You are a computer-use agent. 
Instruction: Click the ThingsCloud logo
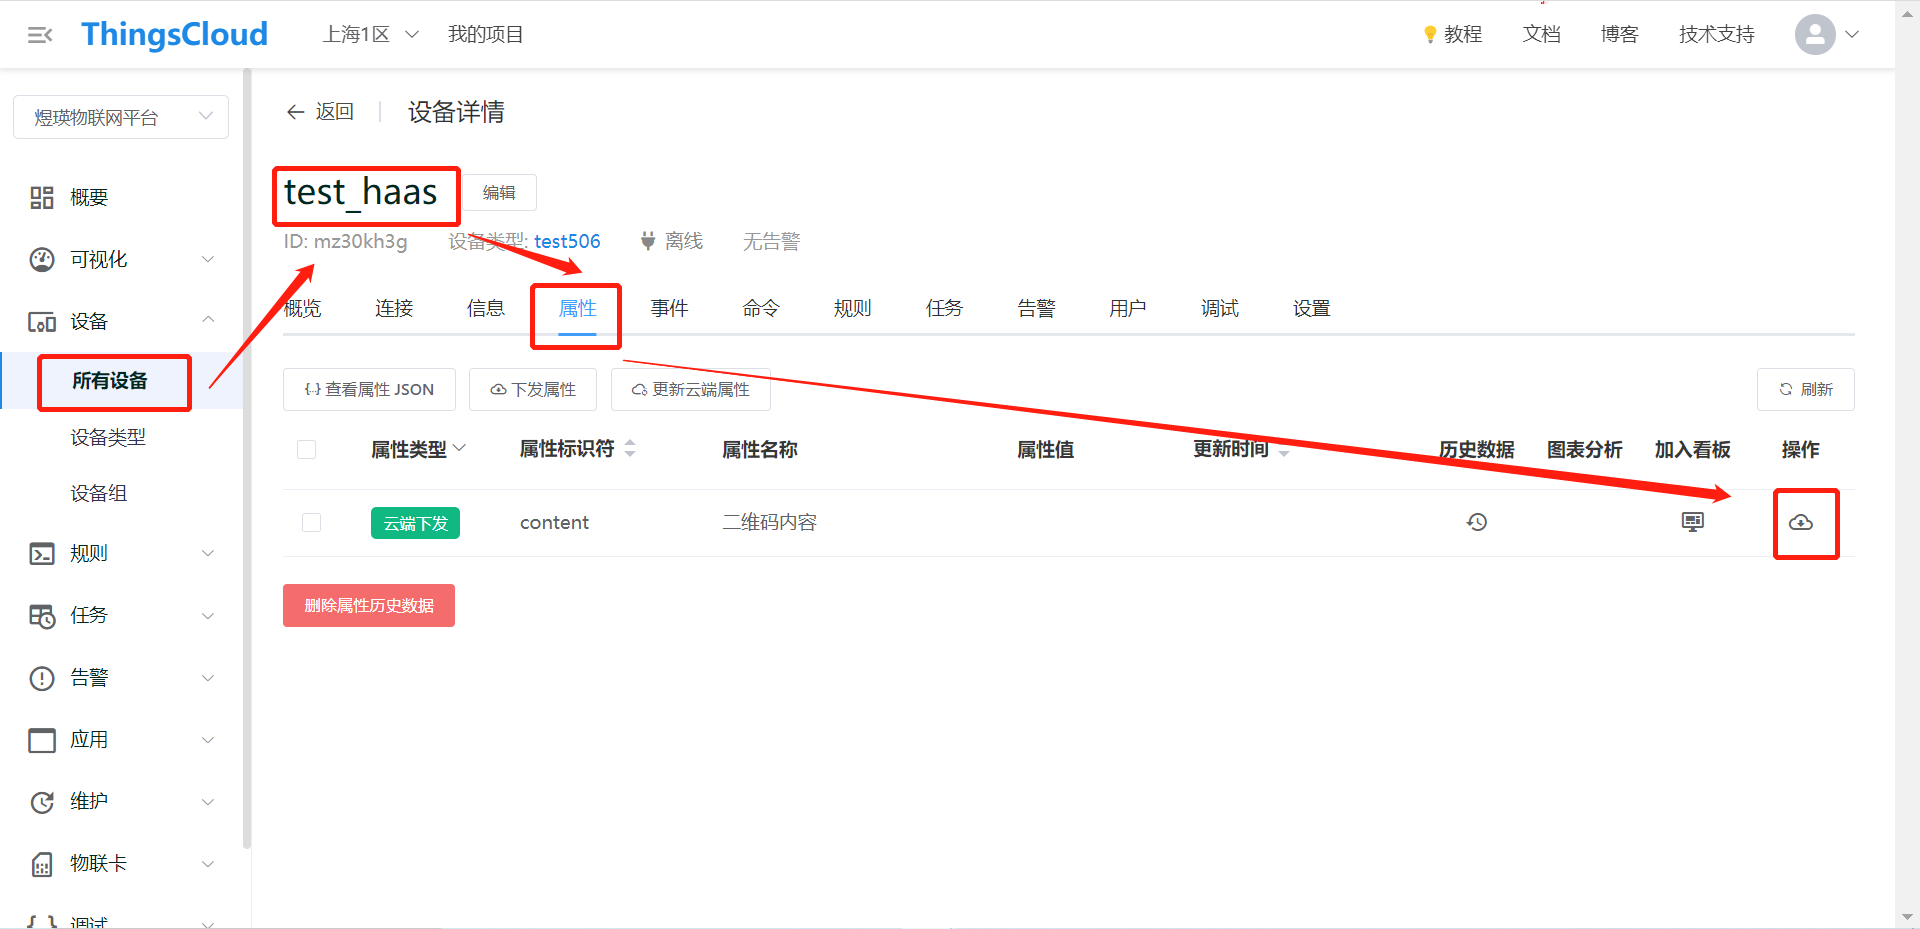(x=175, y=34)
